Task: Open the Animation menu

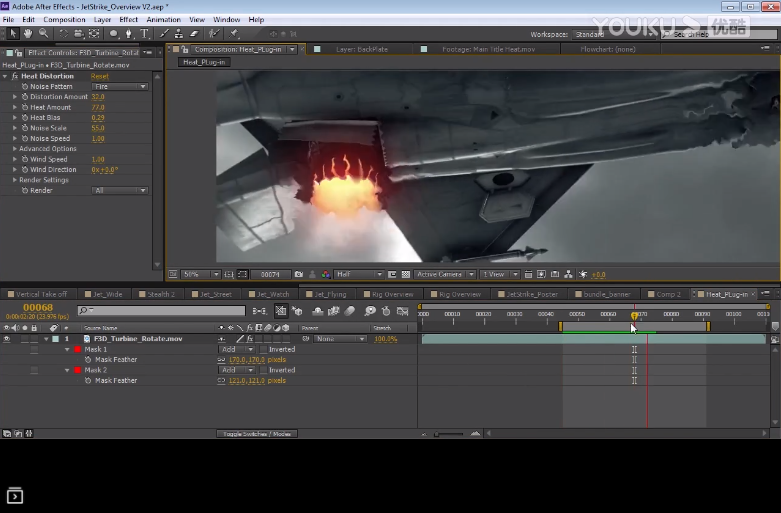Action: (x=163, y=19)
